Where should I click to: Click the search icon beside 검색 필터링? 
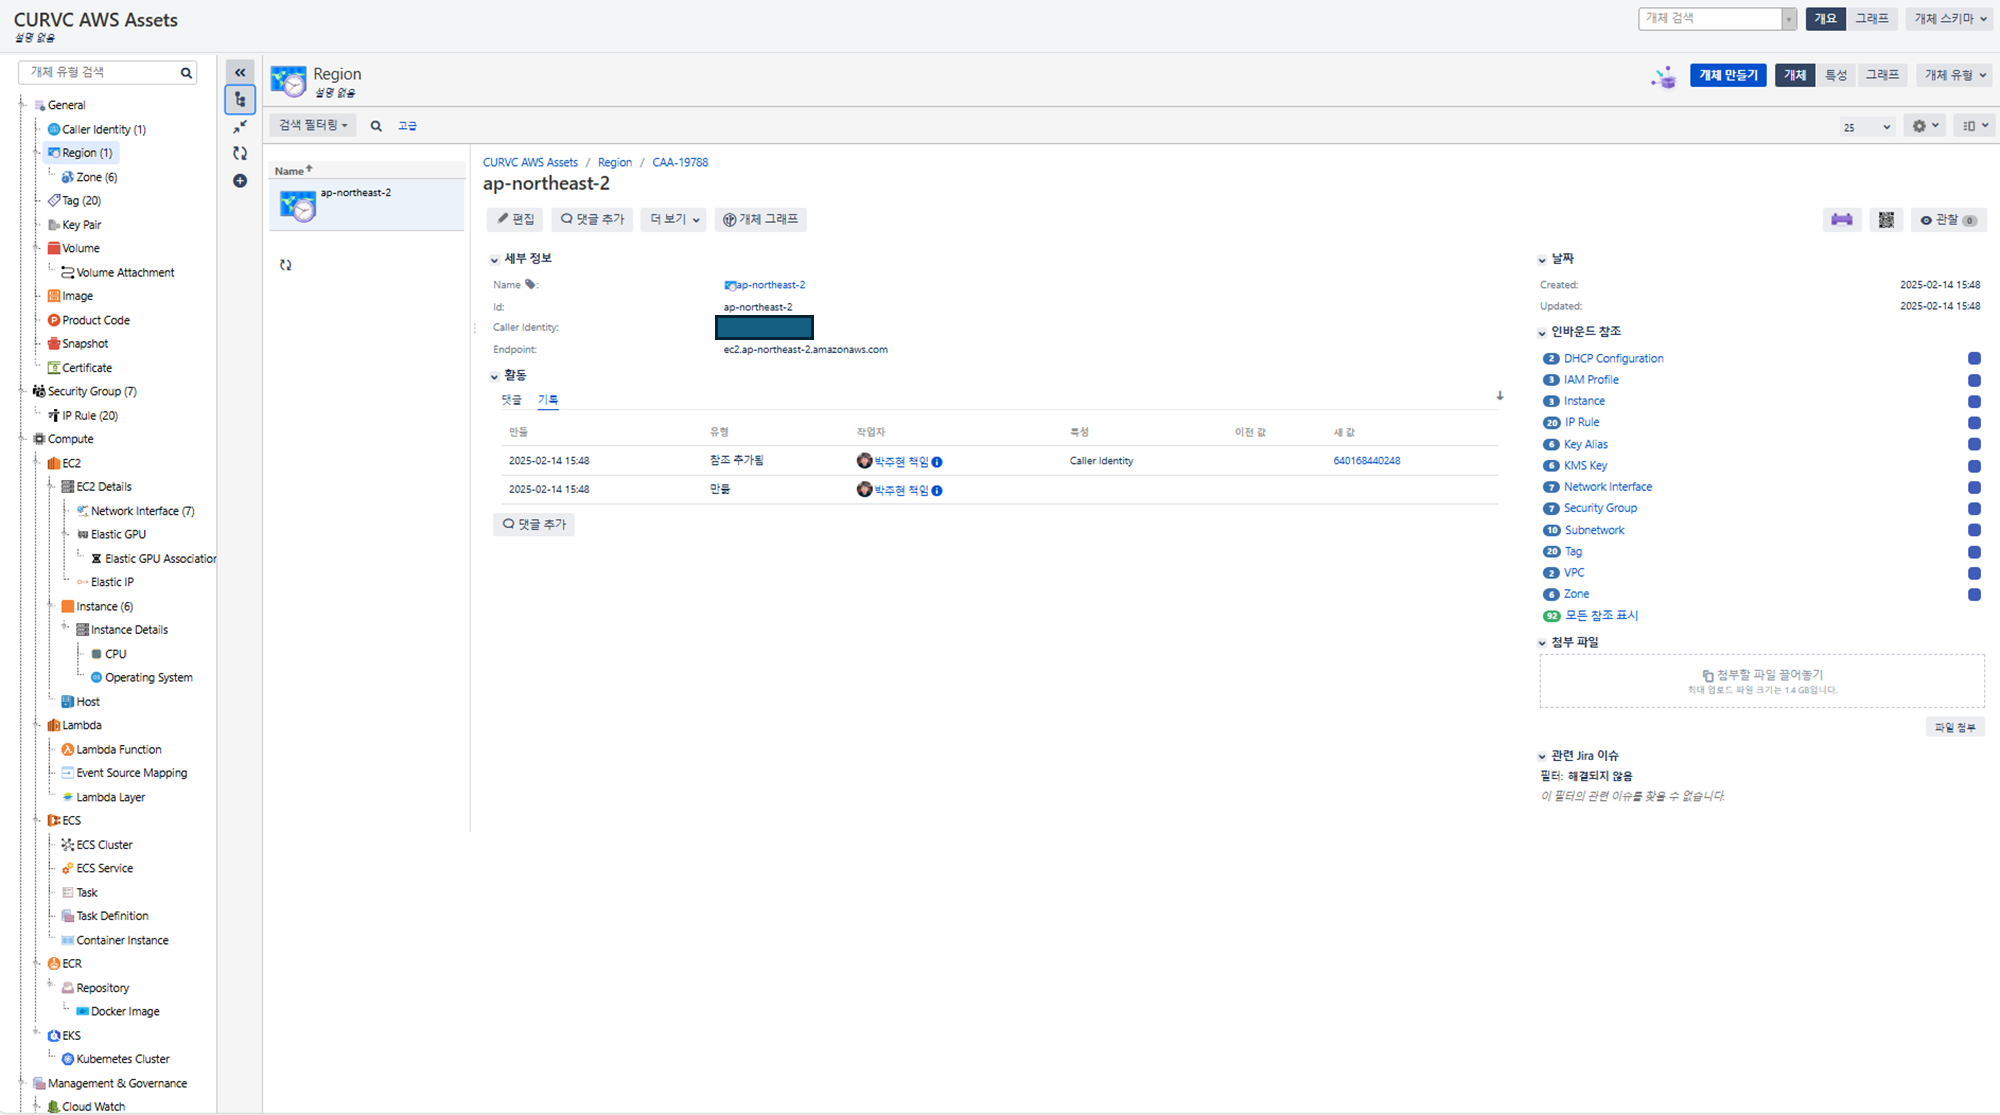coord(376,126)
